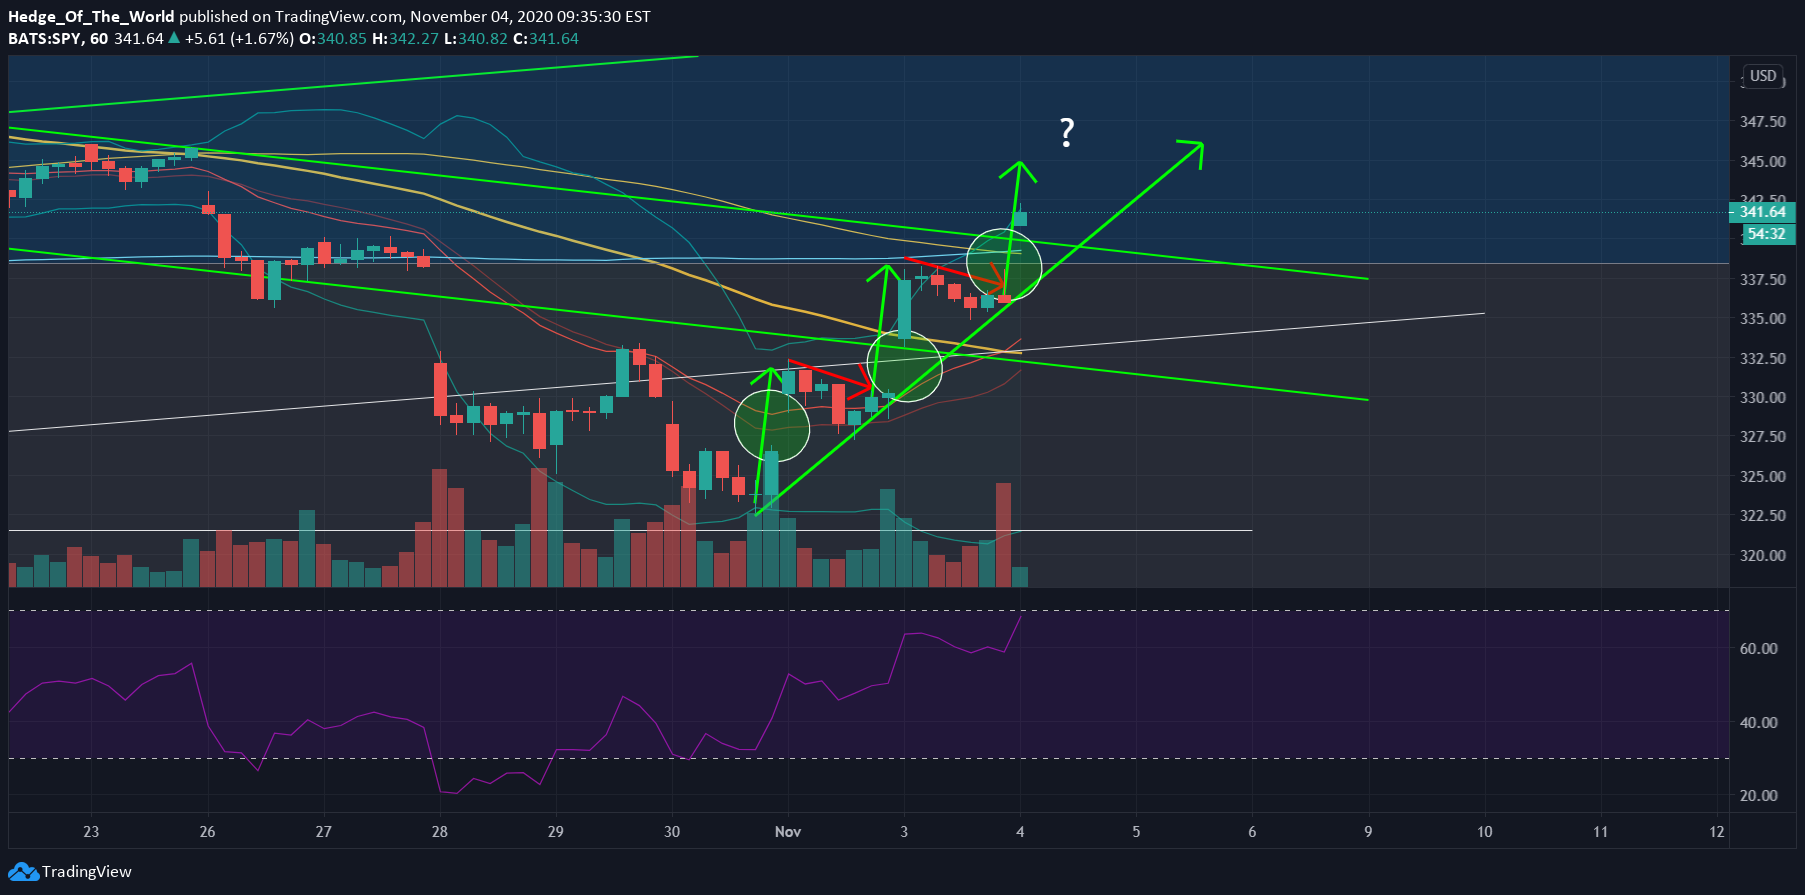Click the +5.61 (+1.67%) change value
The image size is (1805, 895).
tap(239, 39)
